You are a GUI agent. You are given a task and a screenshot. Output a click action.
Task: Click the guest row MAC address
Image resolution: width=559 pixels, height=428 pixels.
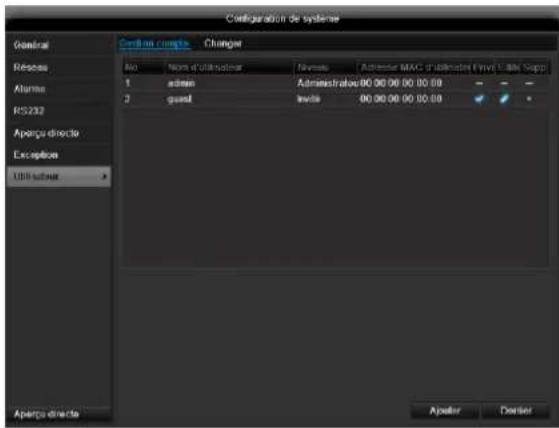[x=401, y=99]
